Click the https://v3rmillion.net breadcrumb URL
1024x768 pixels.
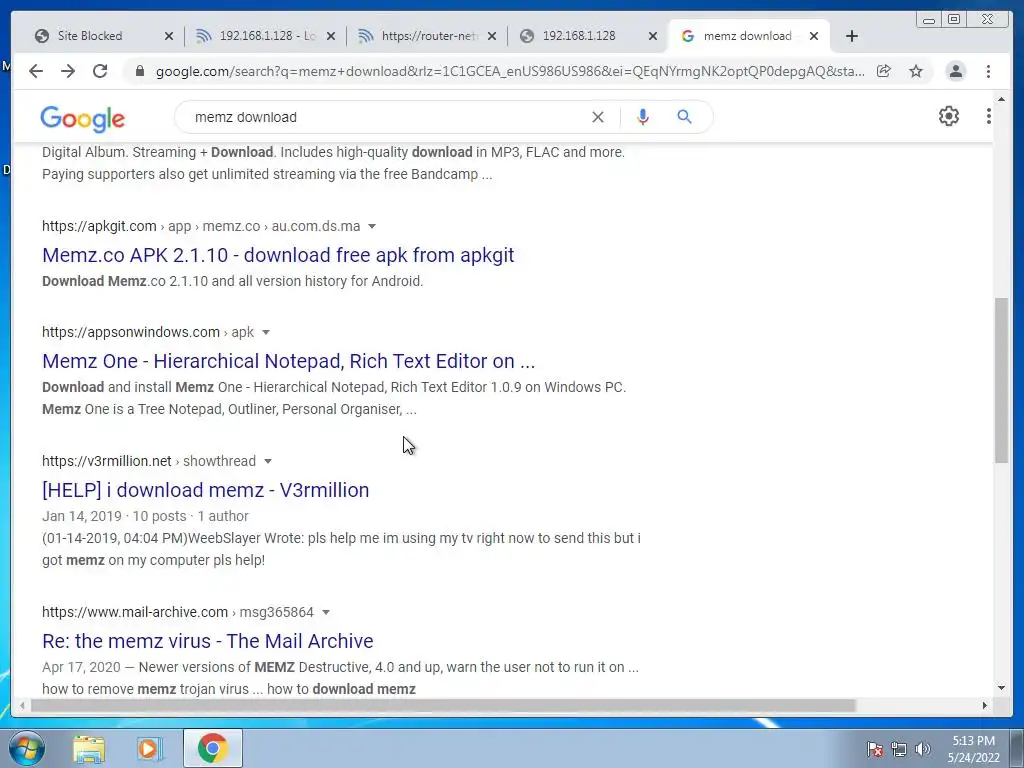[x=107, y=461]
